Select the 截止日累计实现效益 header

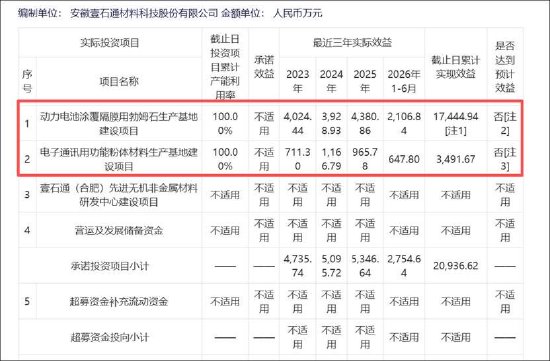click(x=455, y=67)
